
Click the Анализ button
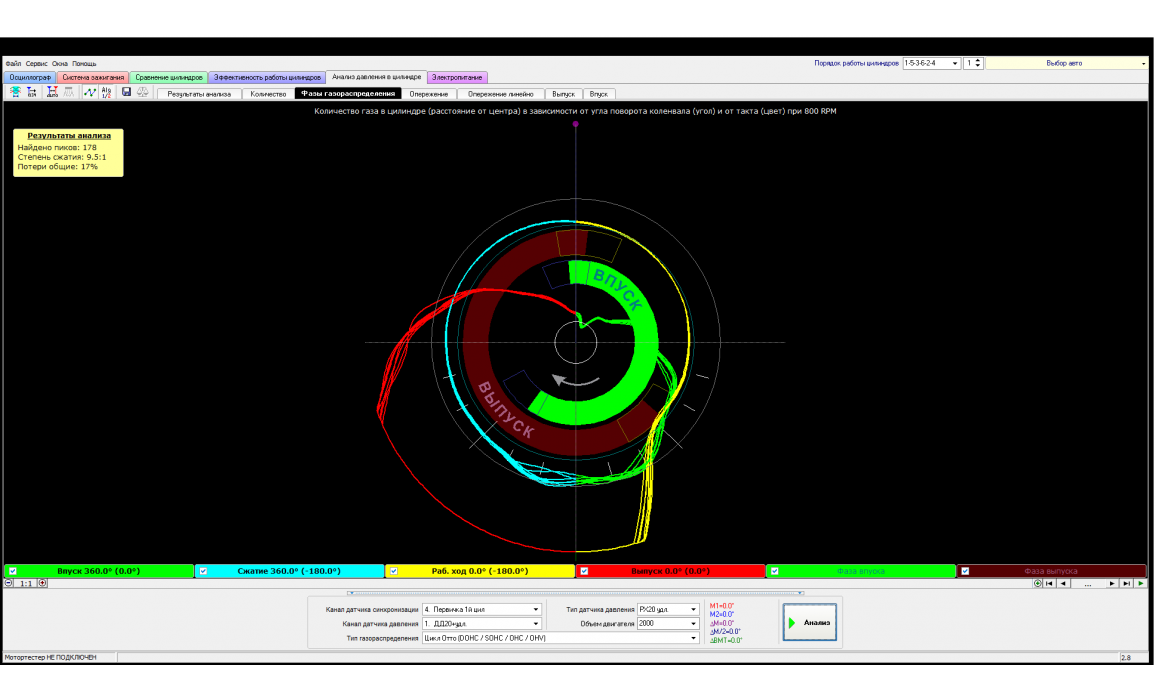809,622
